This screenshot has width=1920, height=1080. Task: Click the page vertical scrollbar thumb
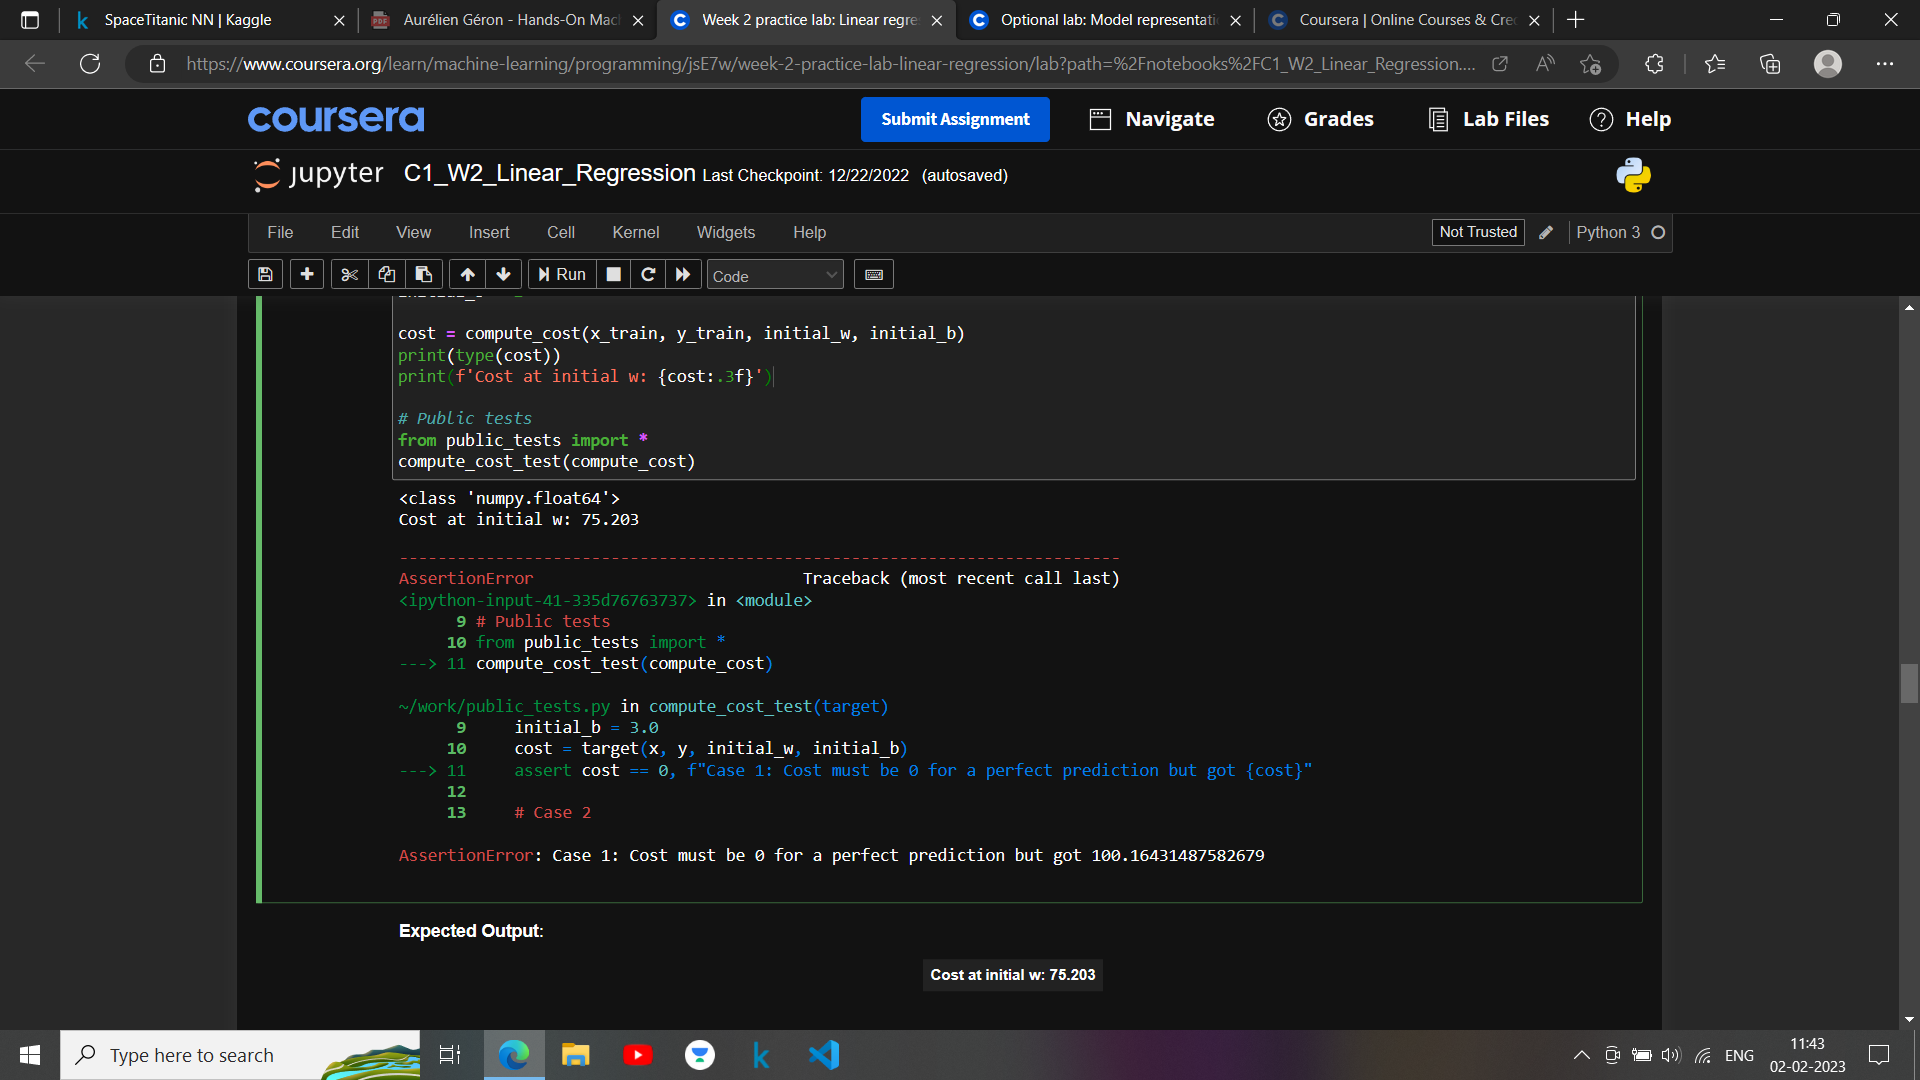[1909, 684]
